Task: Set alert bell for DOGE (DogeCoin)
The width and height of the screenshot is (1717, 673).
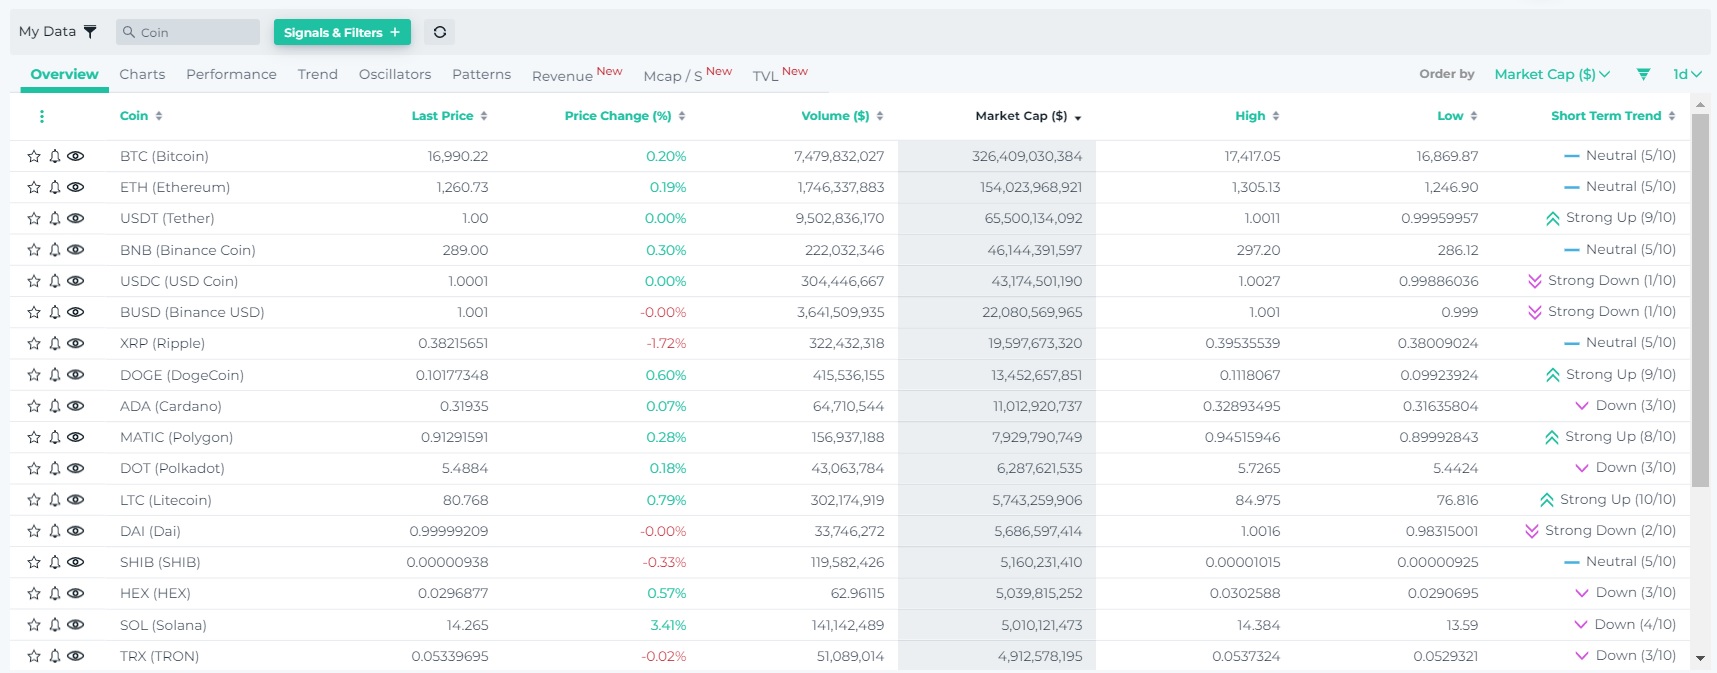Action: point(55,375)
